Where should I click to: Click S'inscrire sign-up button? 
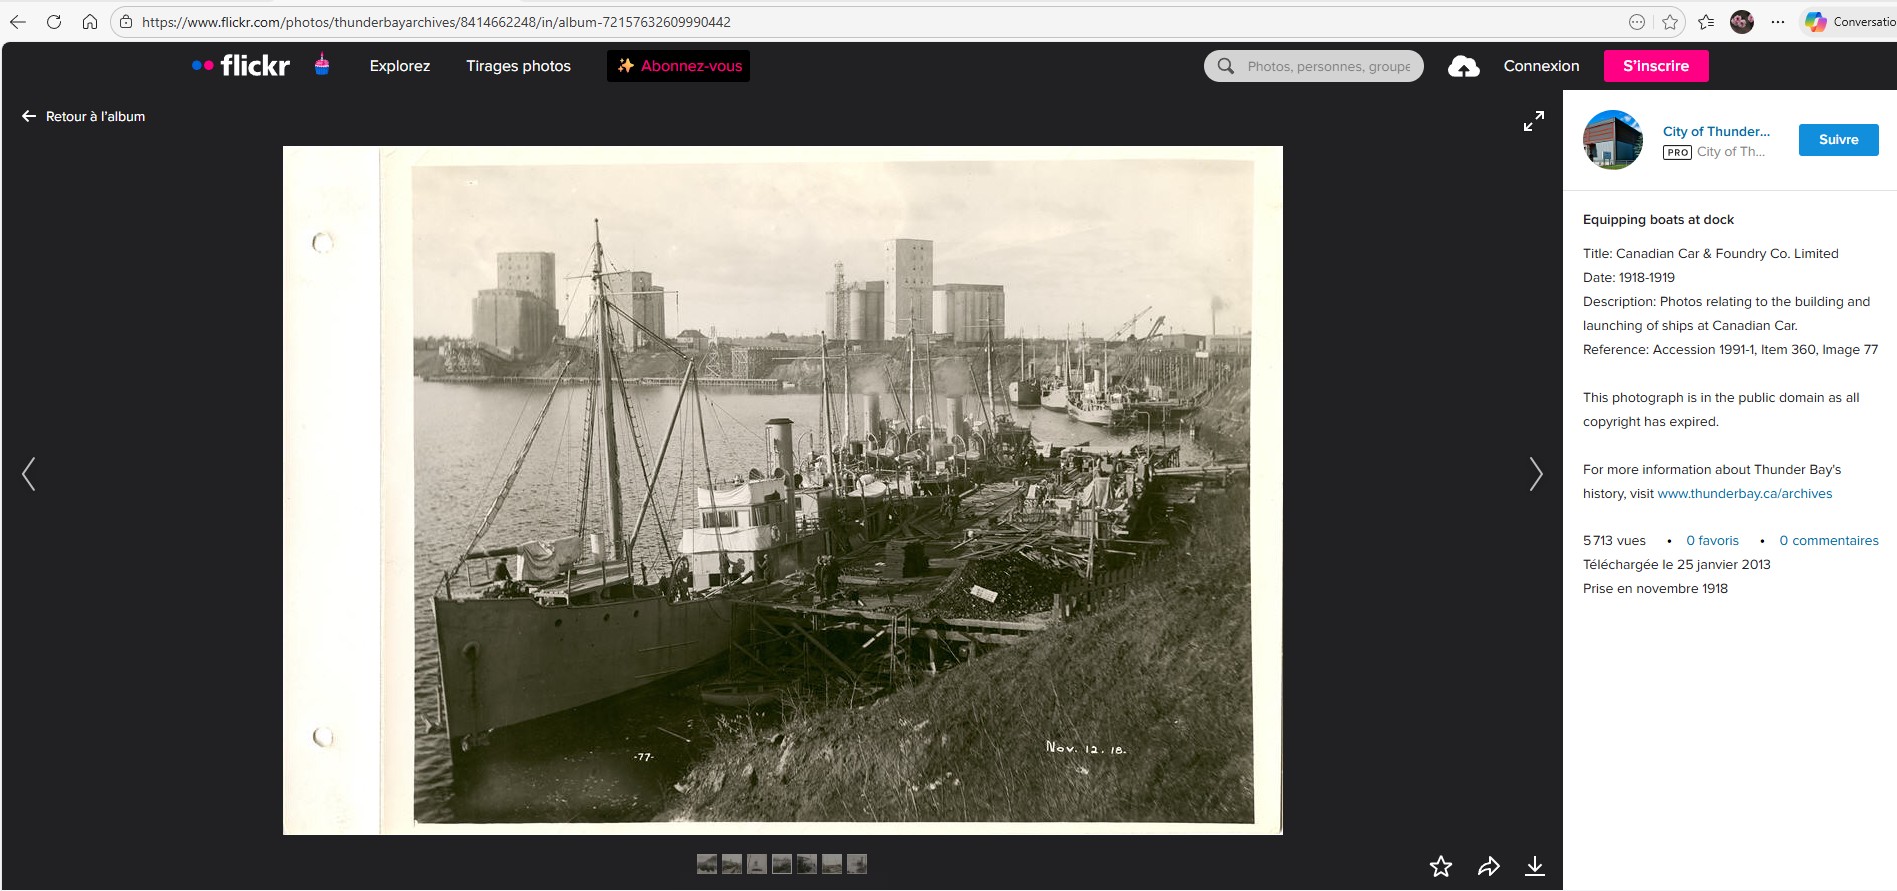[1655, 66]
